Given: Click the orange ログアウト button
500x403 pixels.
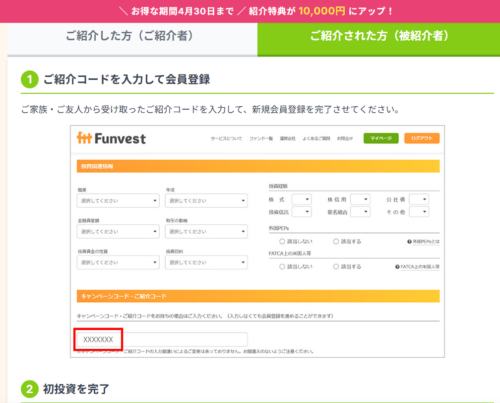Looking at the screenshot, I should [x=422, y=138].
